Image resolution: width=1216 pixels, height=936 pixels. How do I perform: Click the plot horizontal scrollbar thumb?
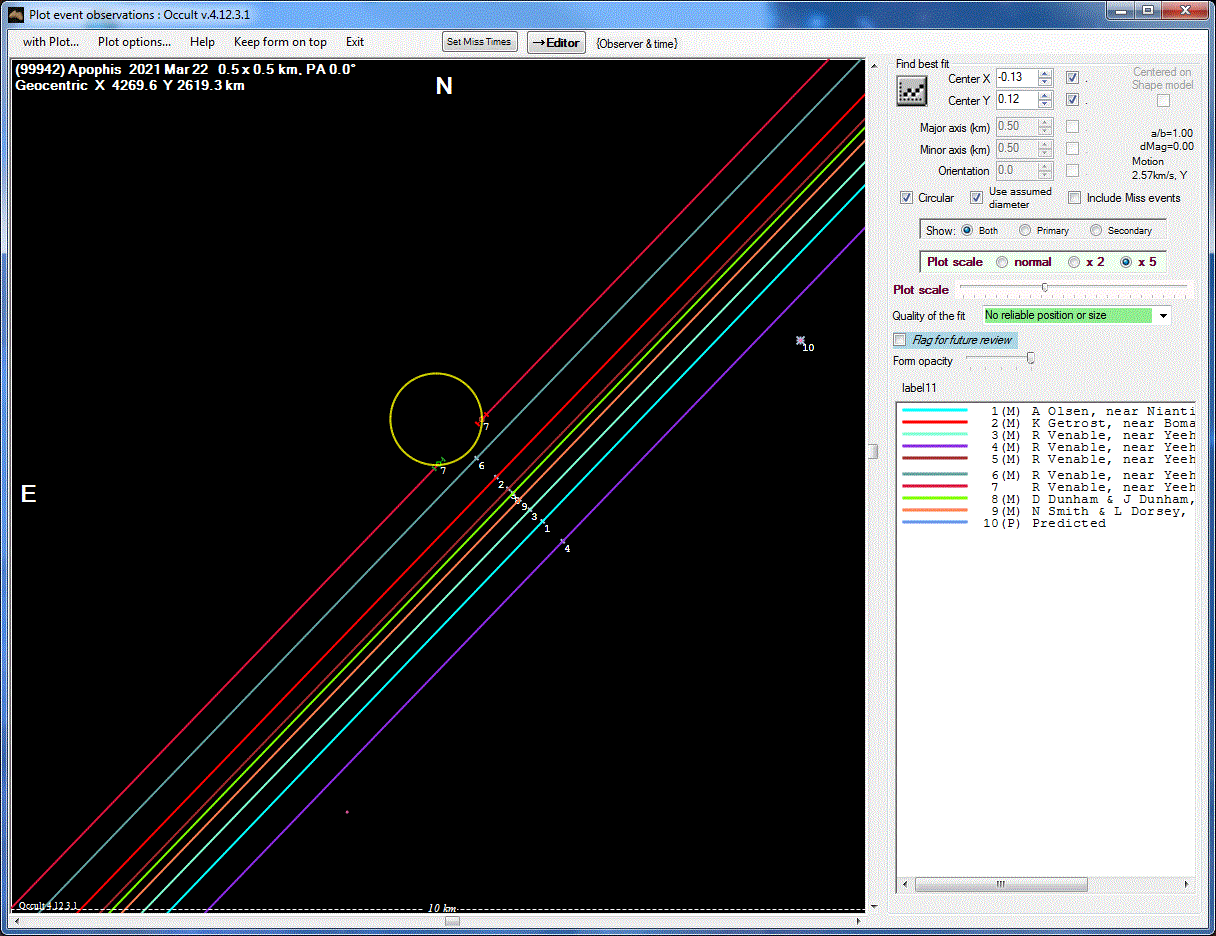point(452,921)
